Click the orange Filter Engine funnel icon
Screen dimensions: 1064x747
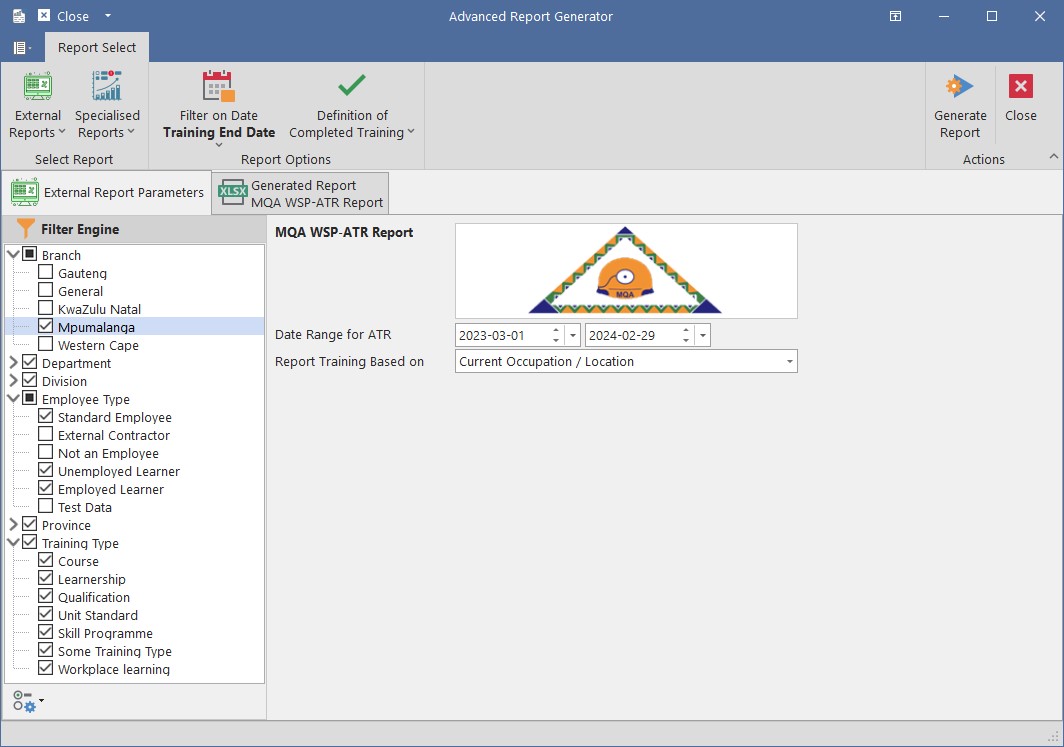point(25,229)
